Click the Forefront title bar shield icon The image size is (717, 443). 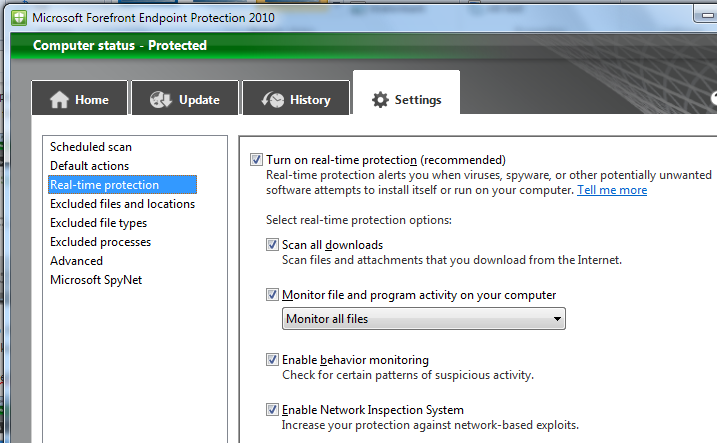(15, 19)
